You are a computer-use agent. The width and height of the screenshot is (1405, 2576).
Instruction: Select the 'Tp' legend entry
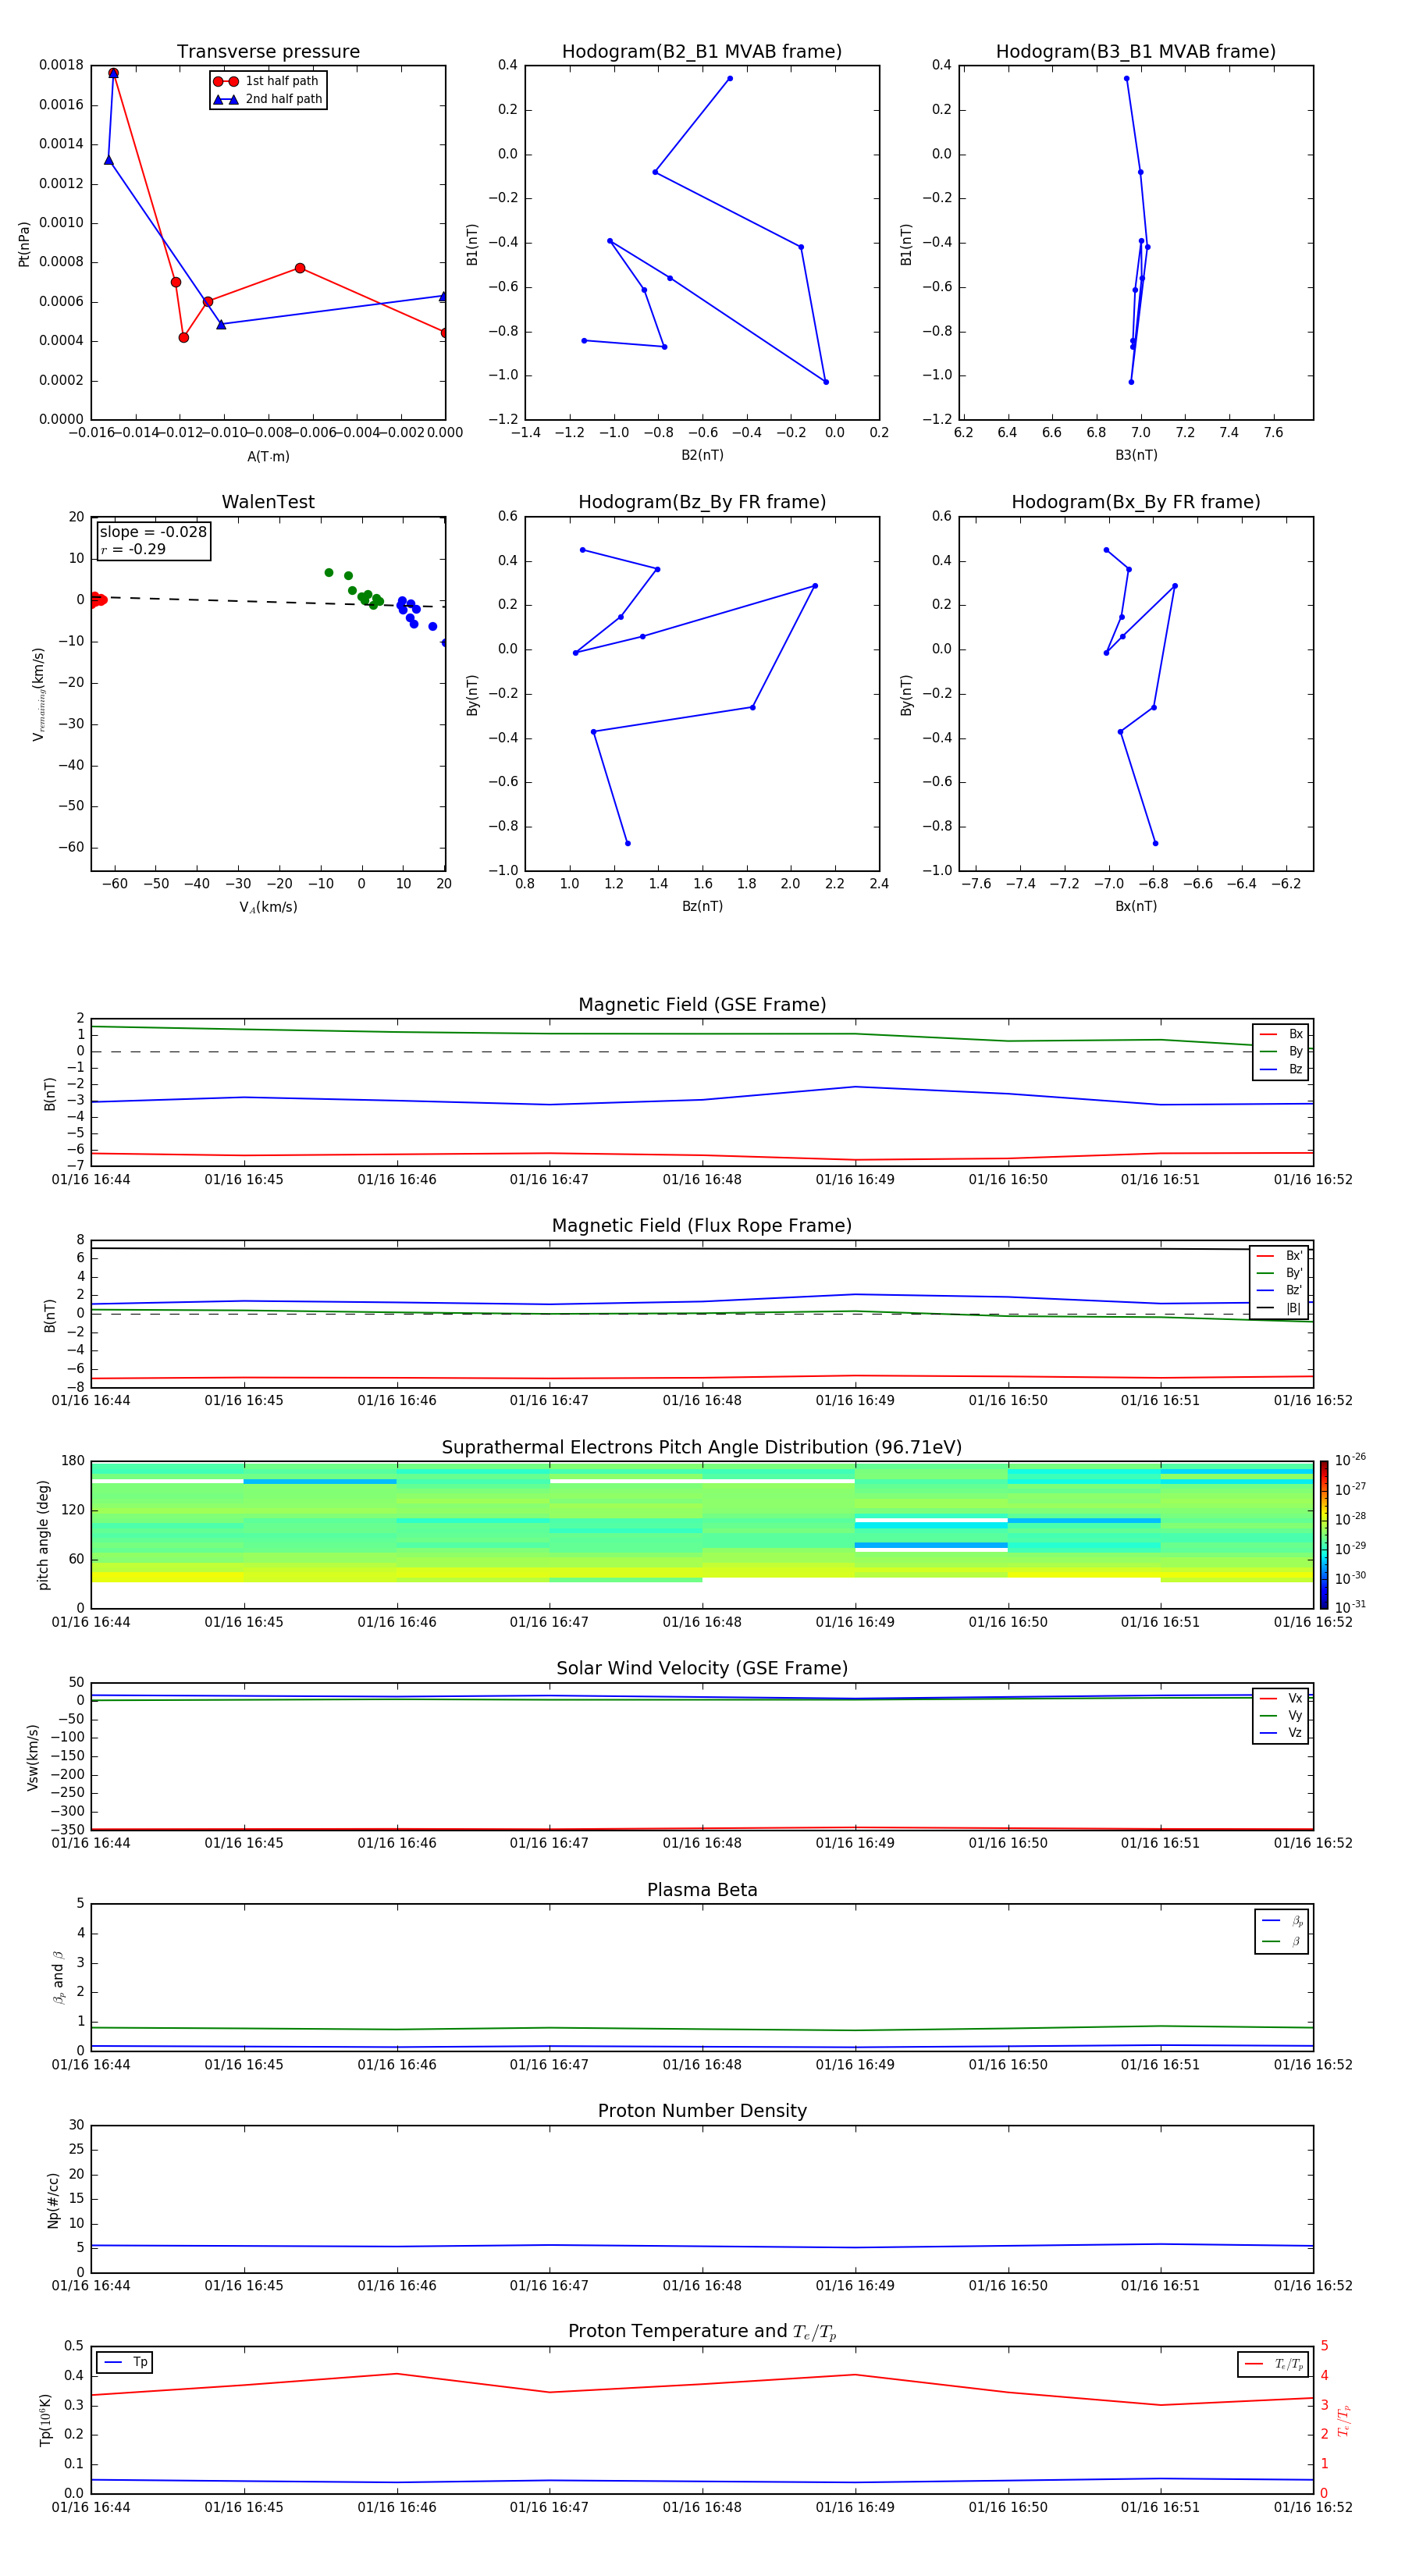click(x=126, y=2362)
